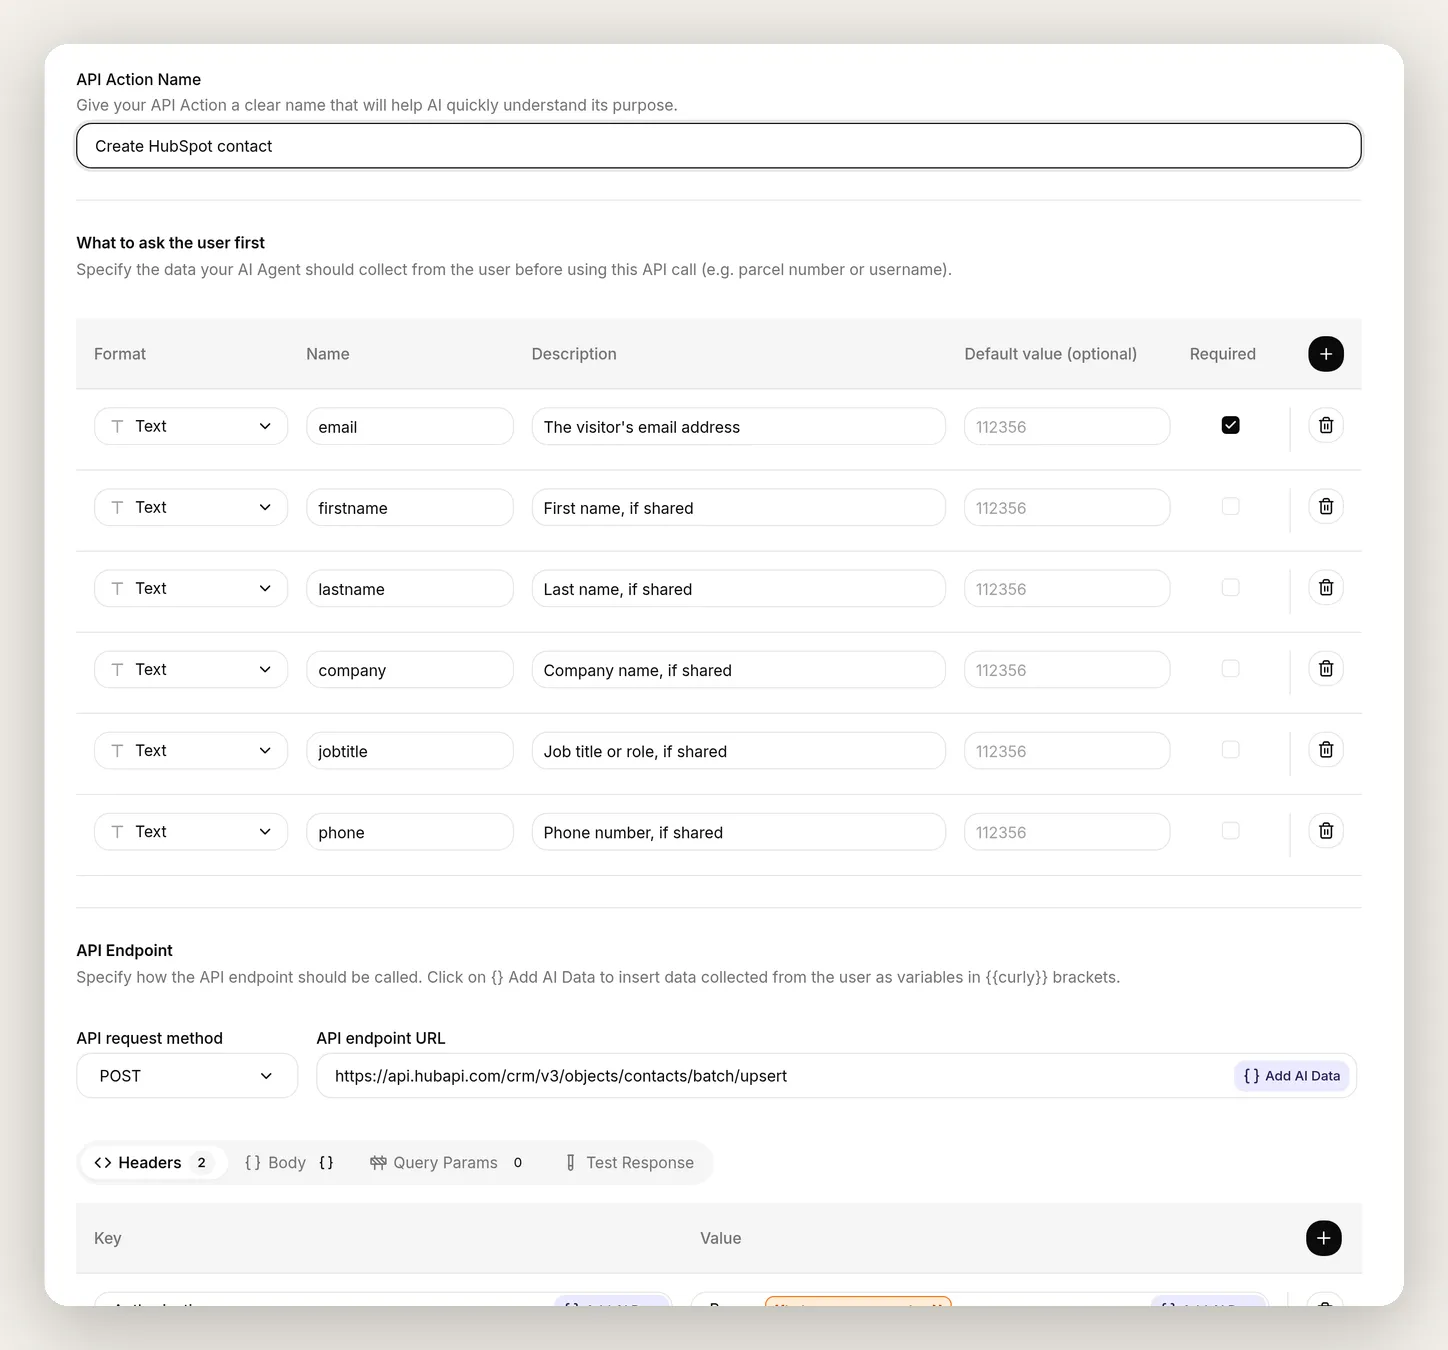Edit description "Phone number, if shared"

pyautogui.click(x=738, y=832)
